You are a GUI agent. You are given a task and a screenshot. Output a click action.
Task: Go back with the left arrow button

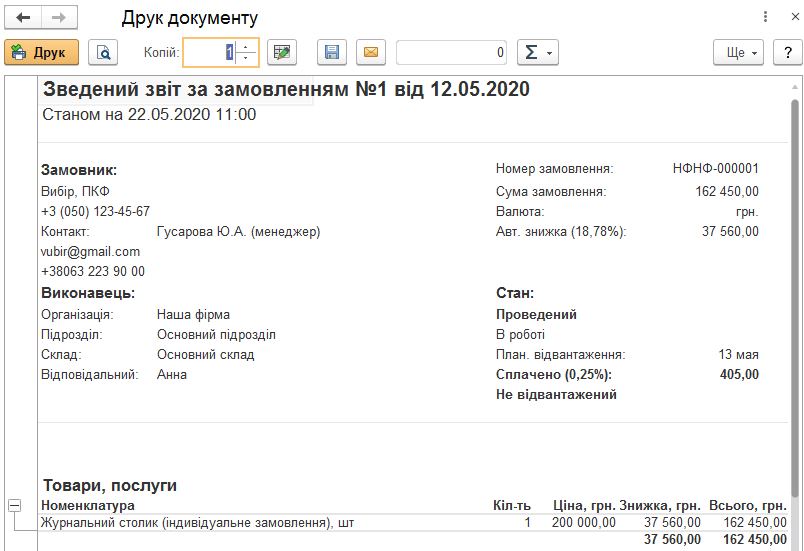pyautogui.click(x=23, y=17)
